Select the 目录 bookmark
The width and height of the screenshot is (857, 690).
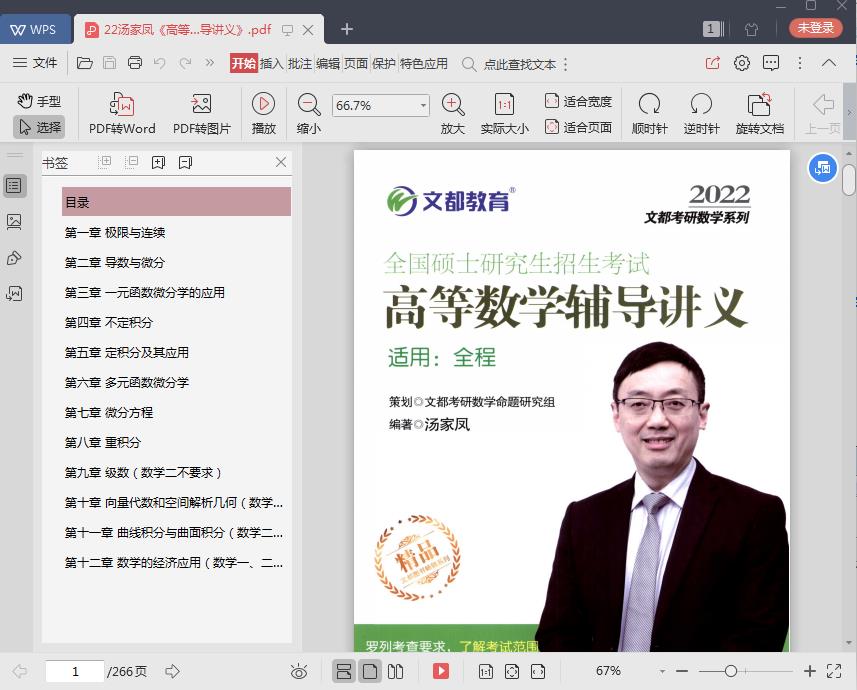176,202
